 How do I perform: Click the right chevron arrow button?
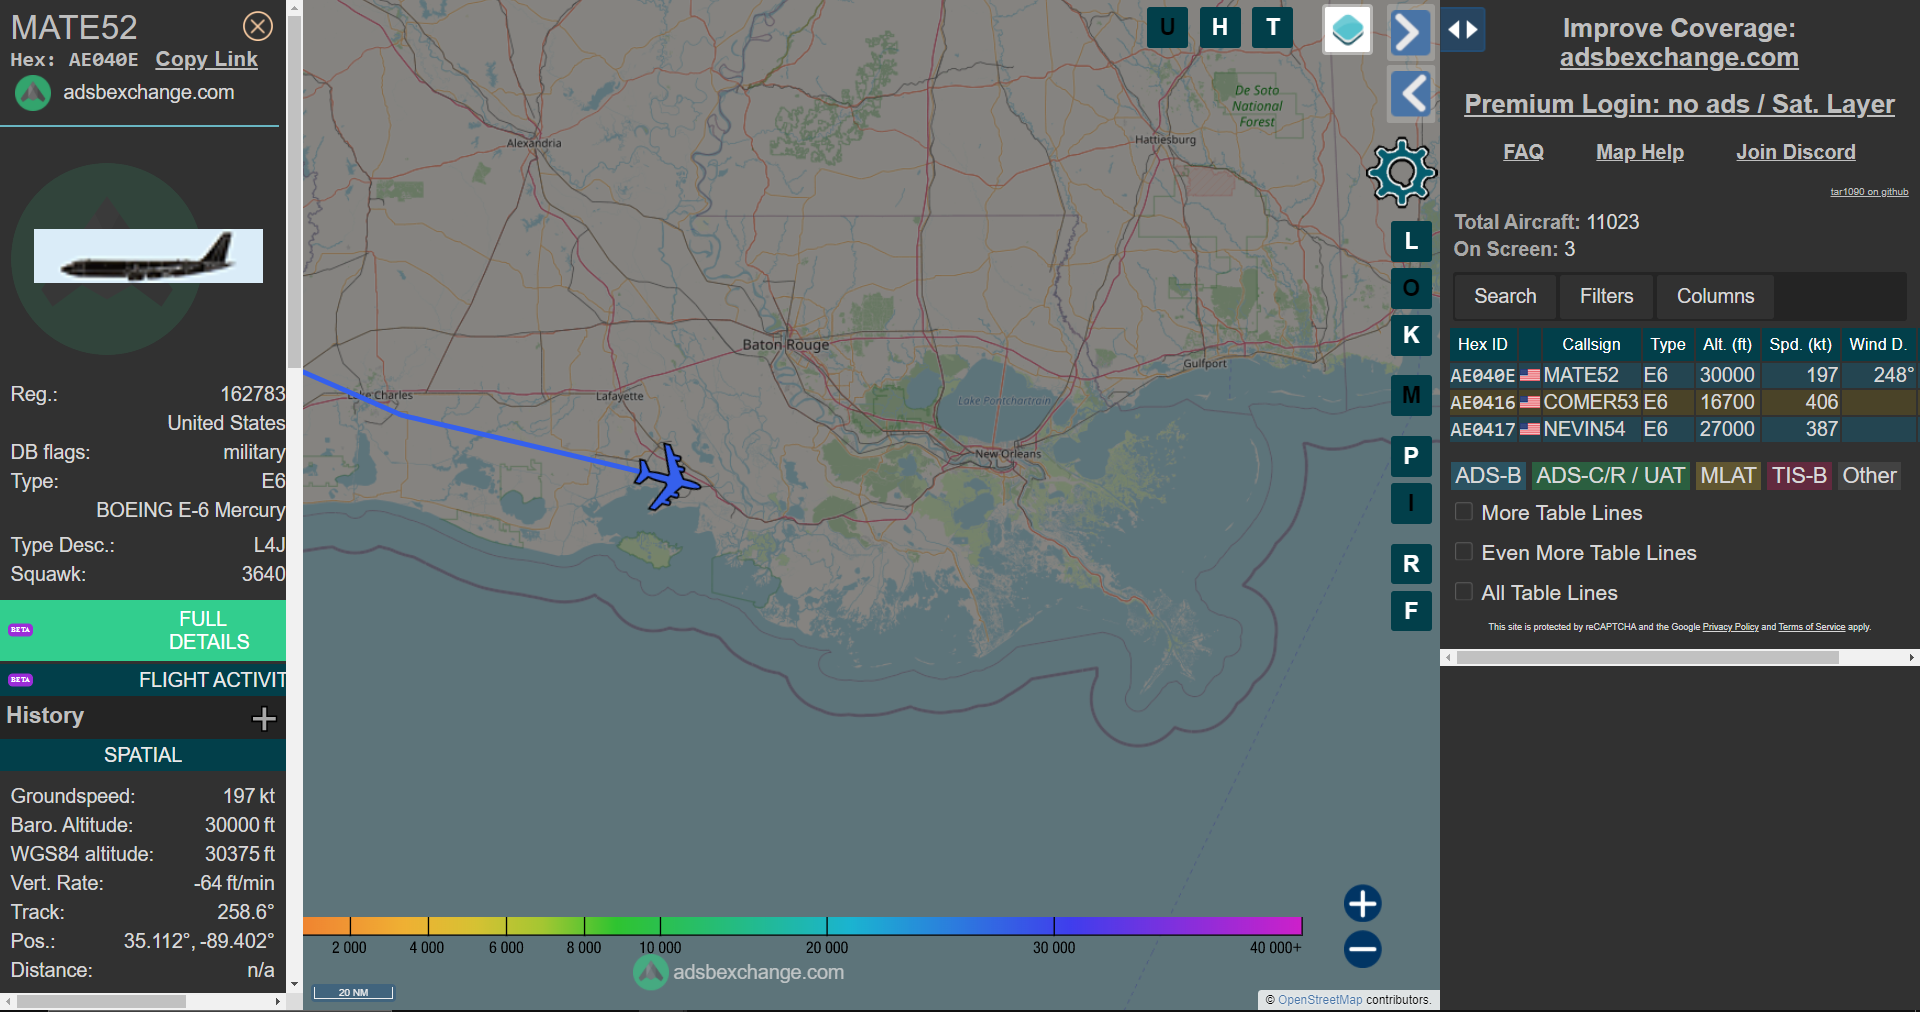click(1409, 32)
